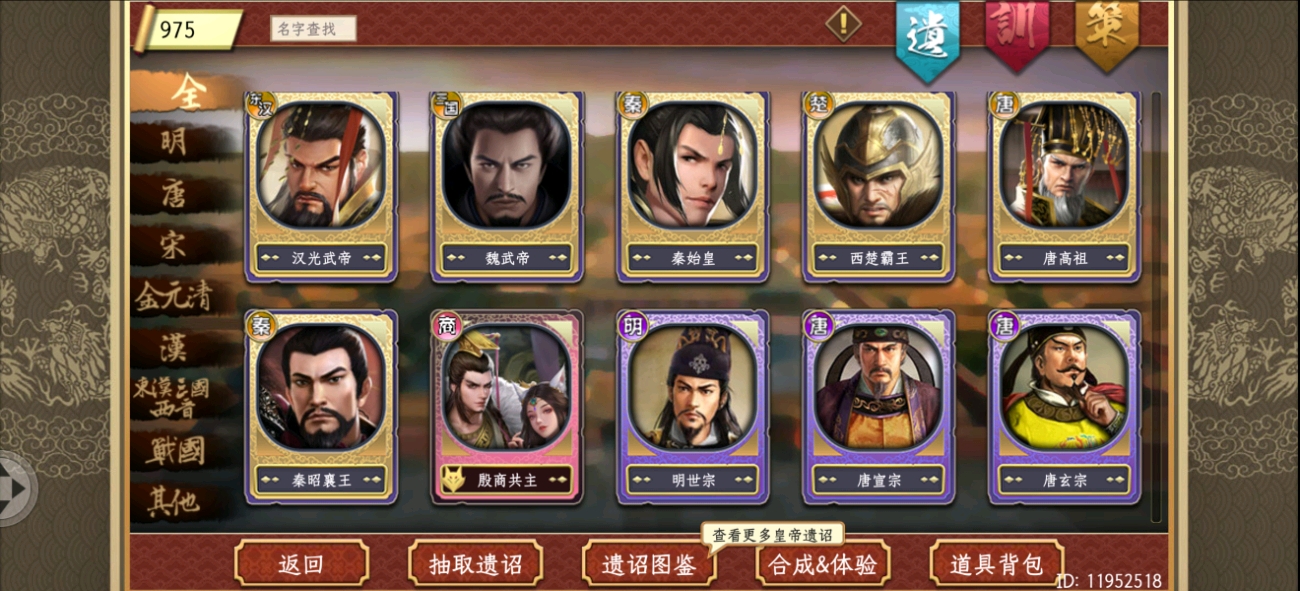1300x591 pixels.
Task: Open the gold 策 banner icon
Action: click(x=1107, y=34)
